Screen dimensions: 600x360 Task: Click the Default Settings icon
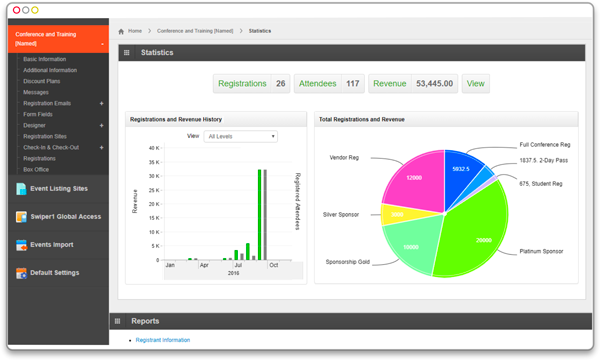21,273
